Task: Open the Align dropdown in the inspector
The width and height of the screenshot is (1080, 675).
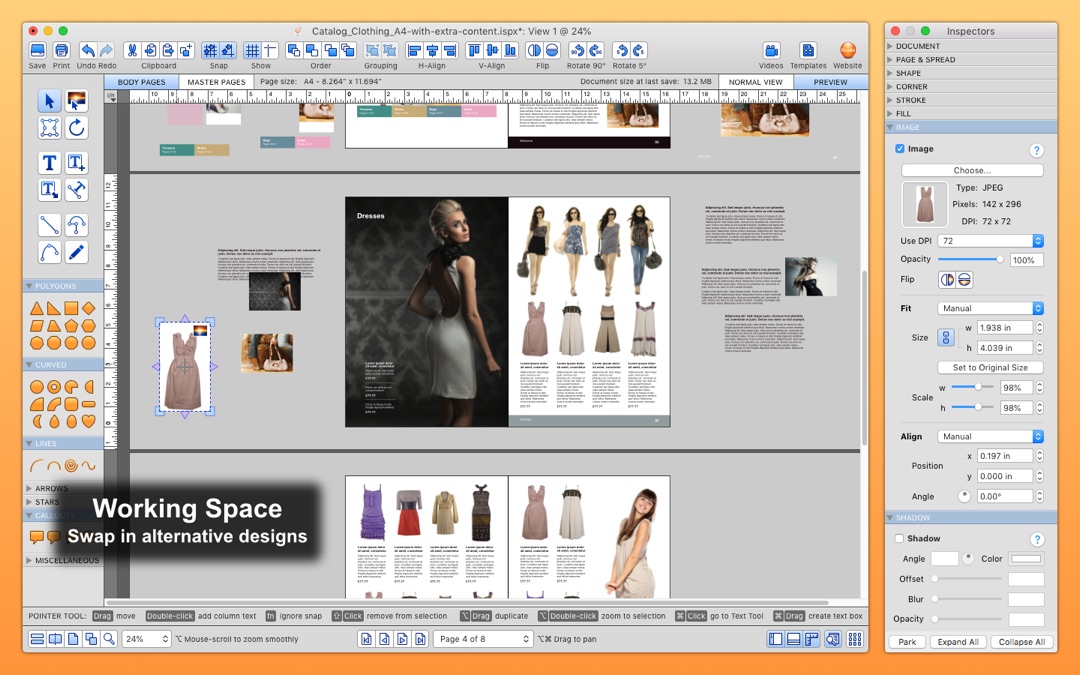Action: [990, 437]
